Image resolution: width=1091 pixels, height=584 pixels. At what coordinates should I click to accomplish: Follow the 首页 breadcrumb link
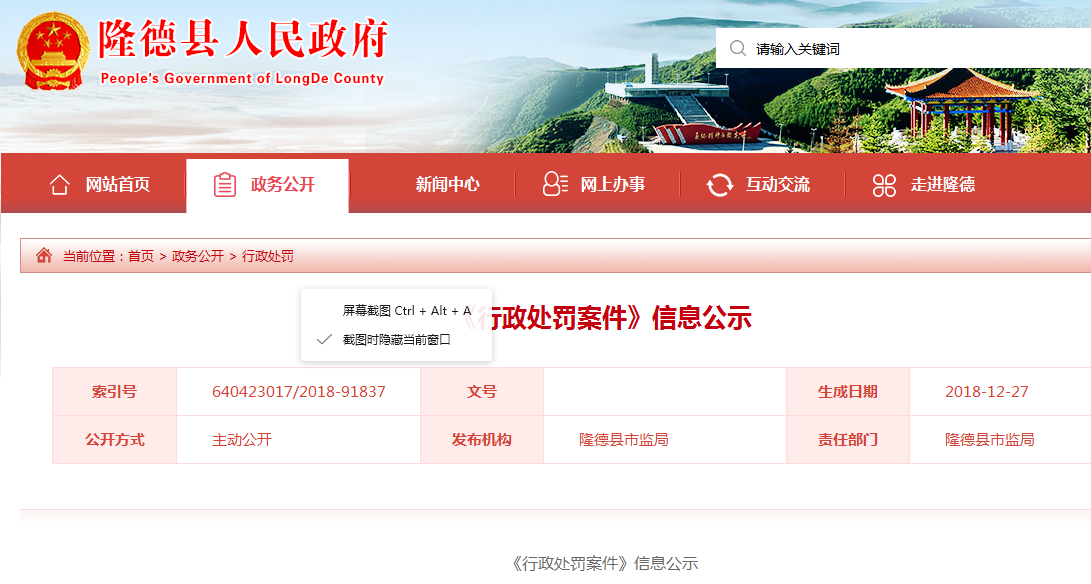coord(141,256)
